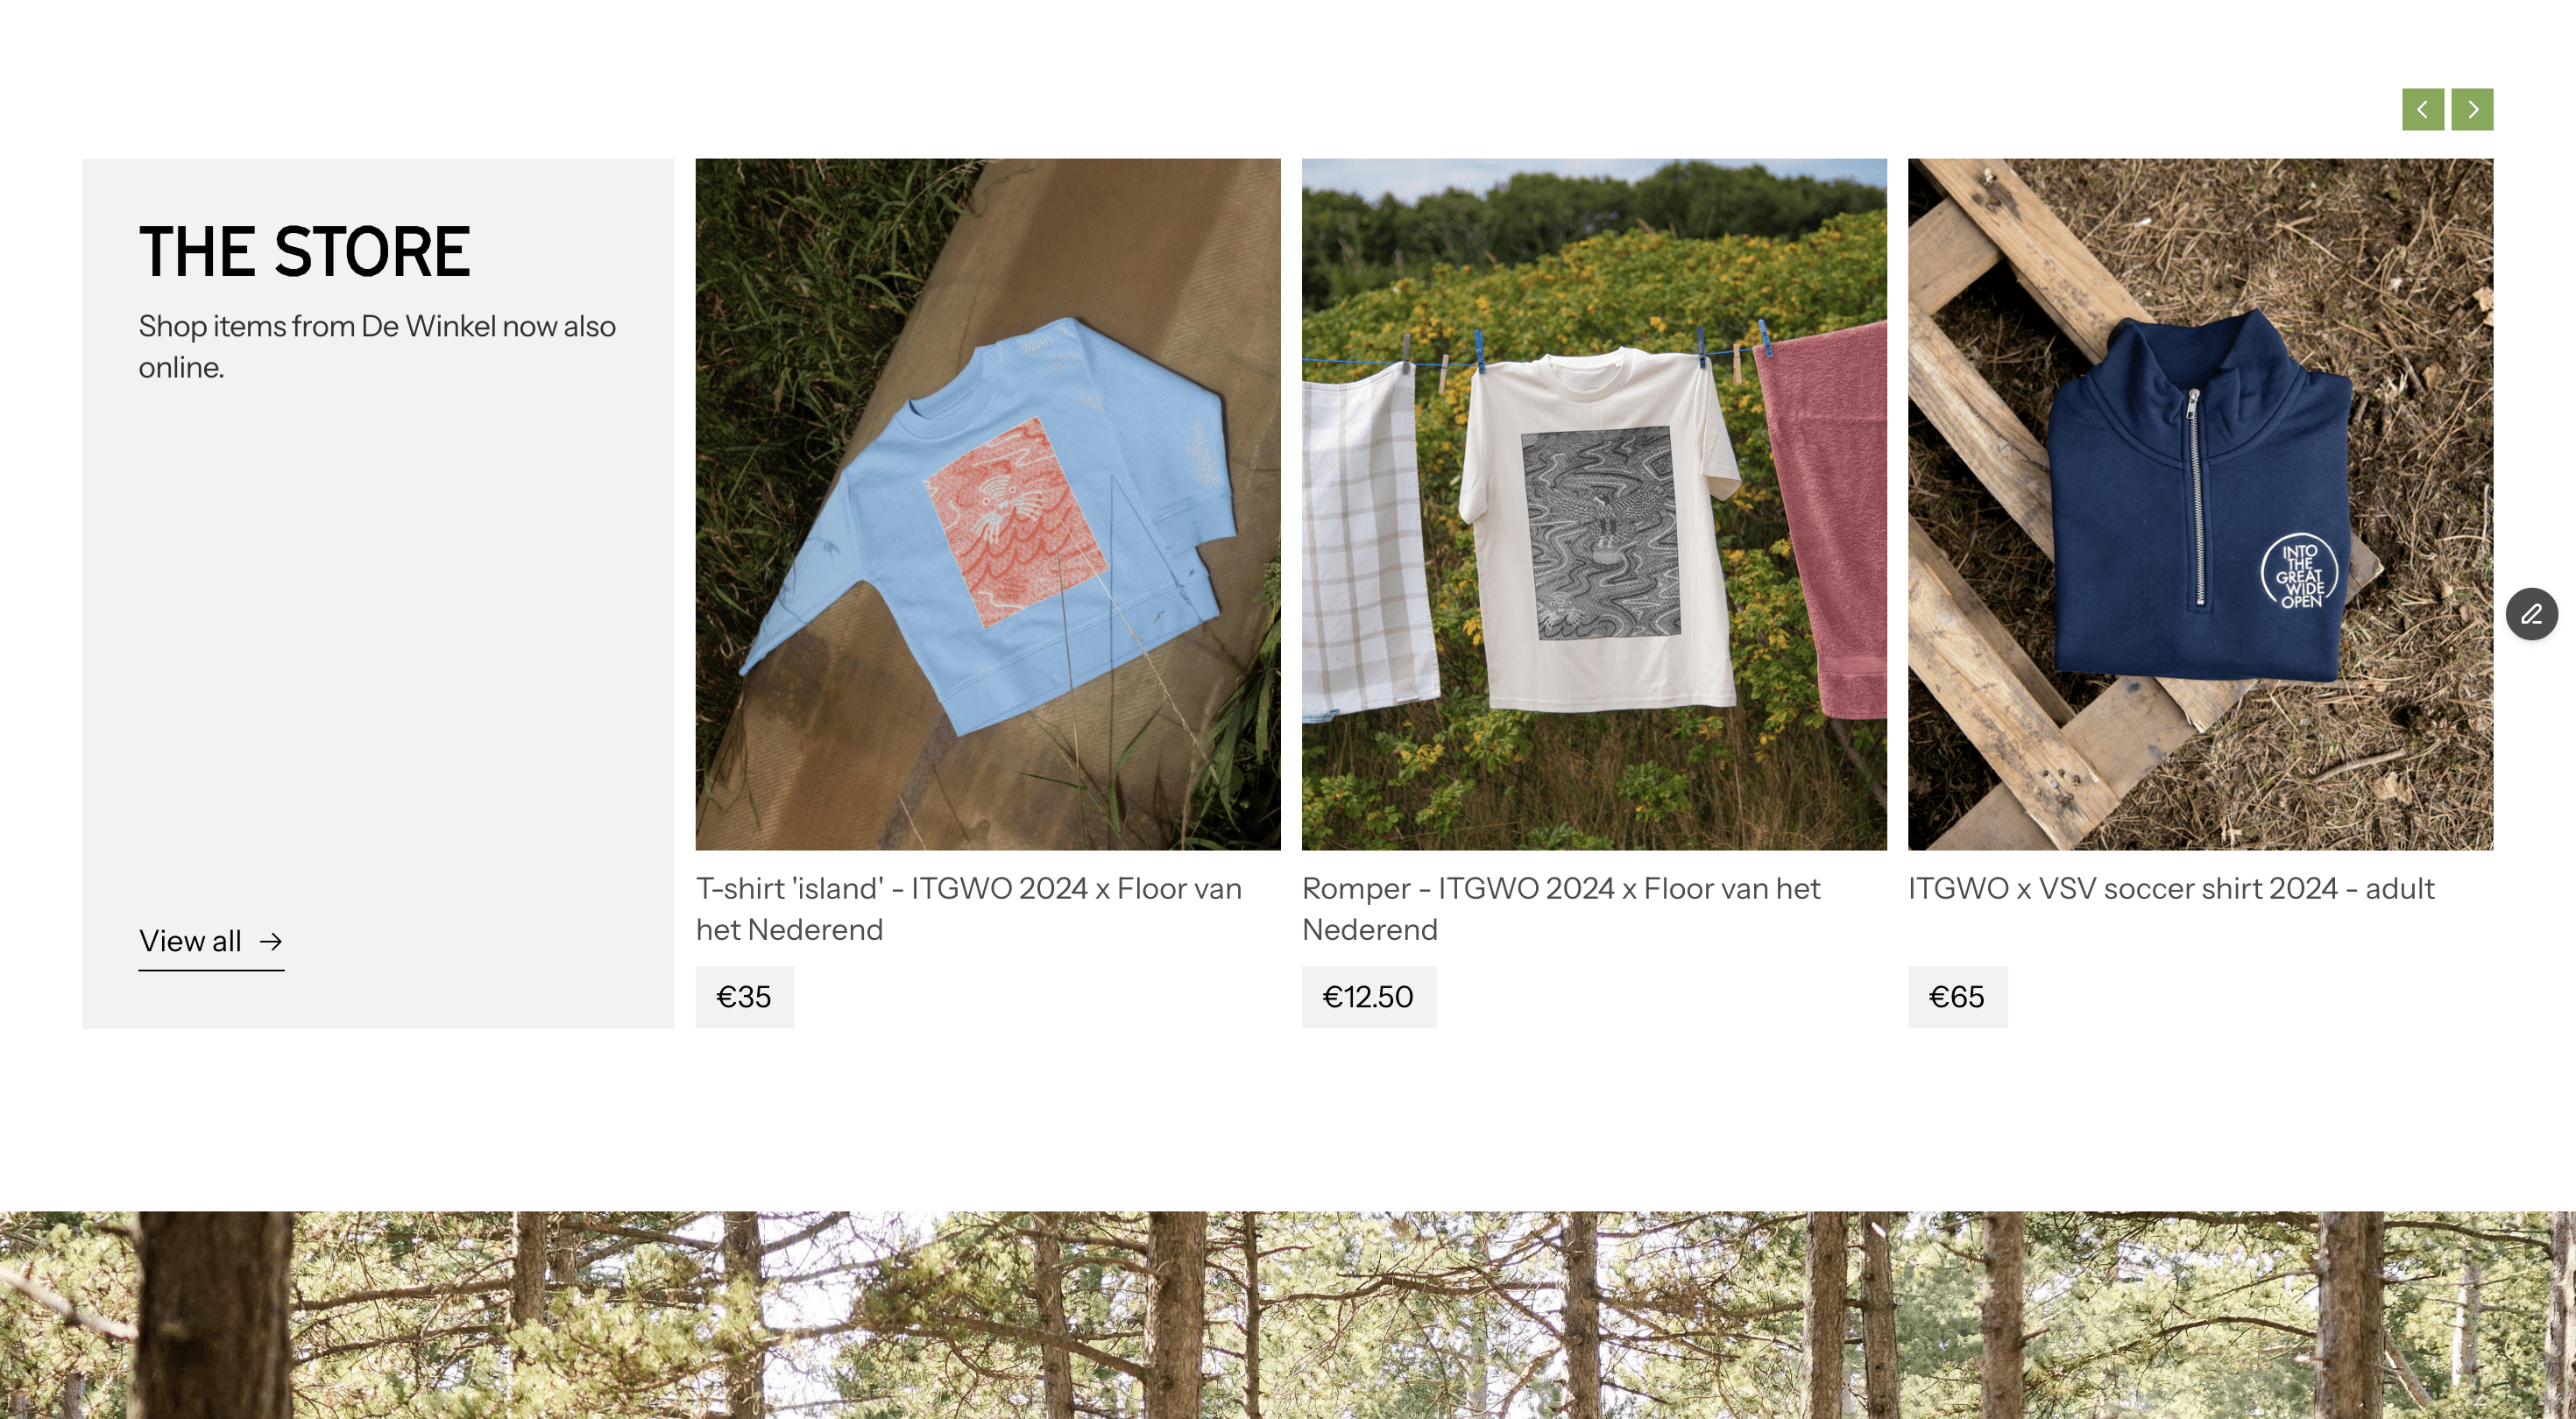Open the Romper clothesline product photo

pyautogui.click(x=1594, y=504)
